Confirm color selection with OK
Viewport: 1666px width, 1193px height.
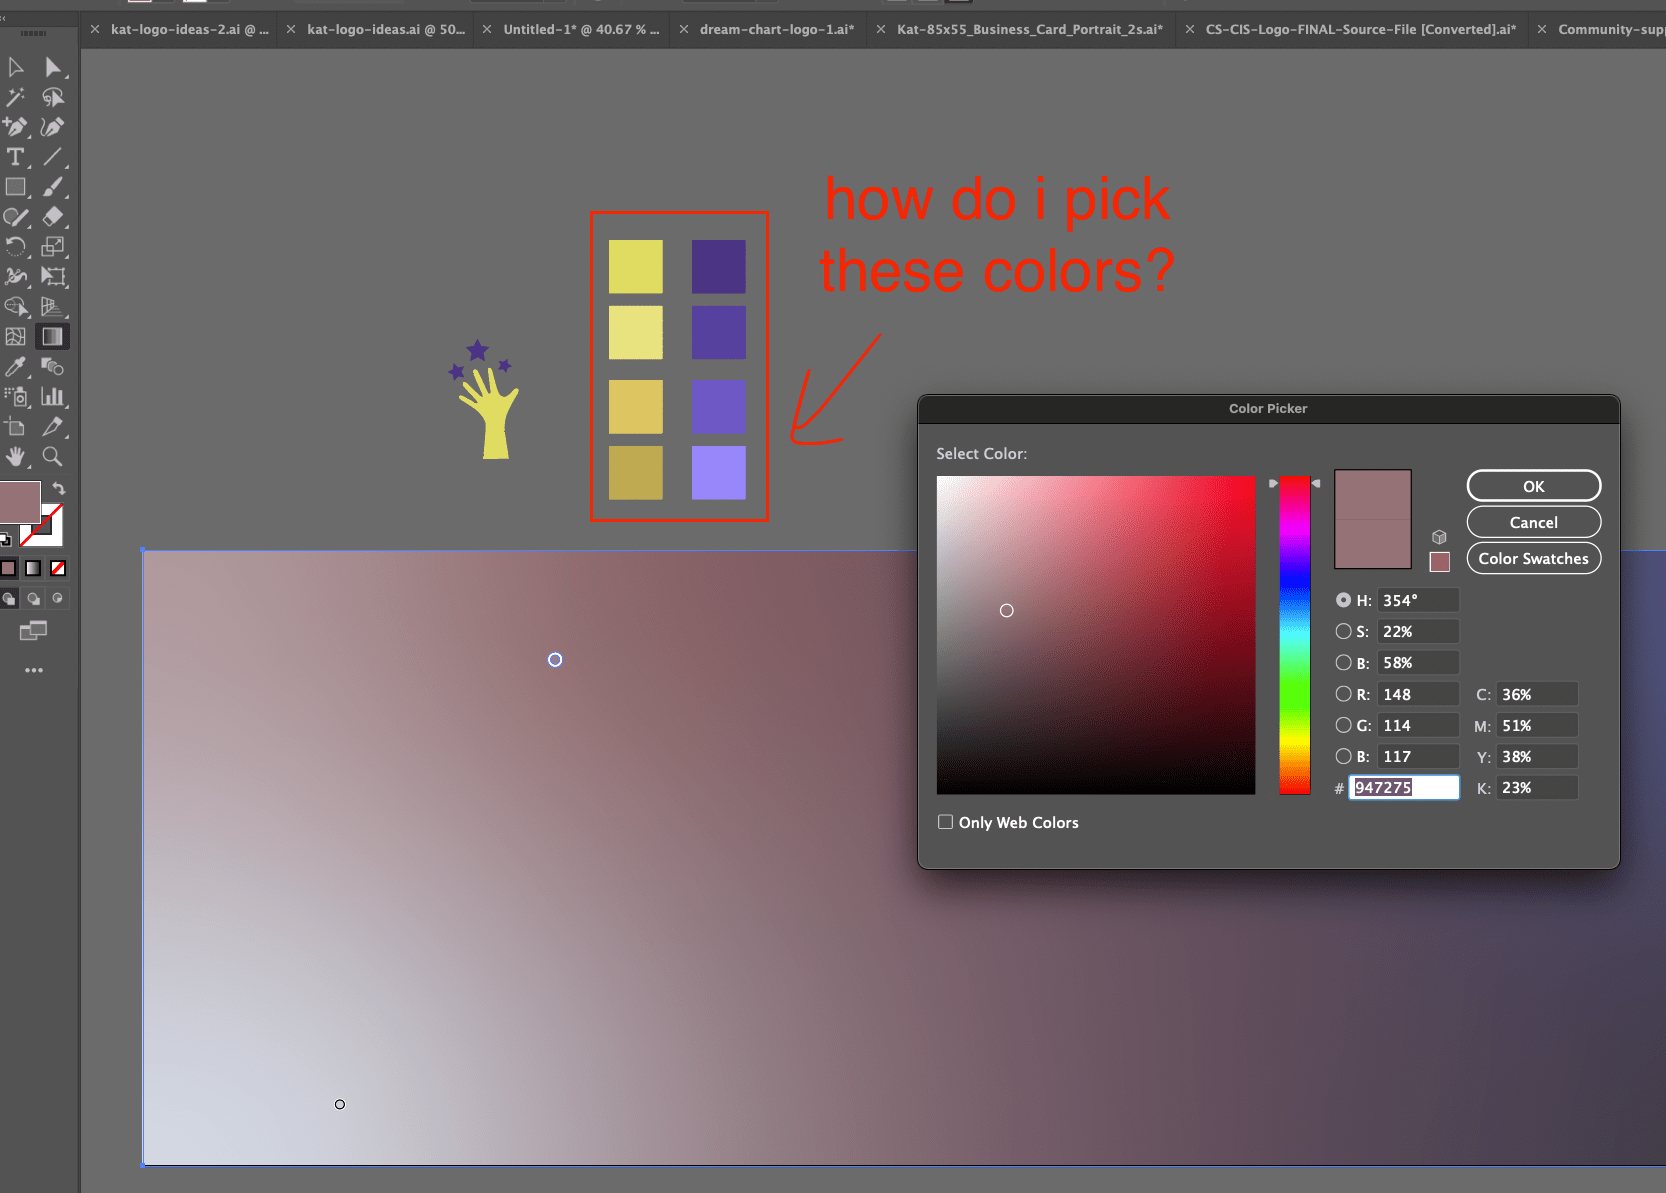point(1532,485)
